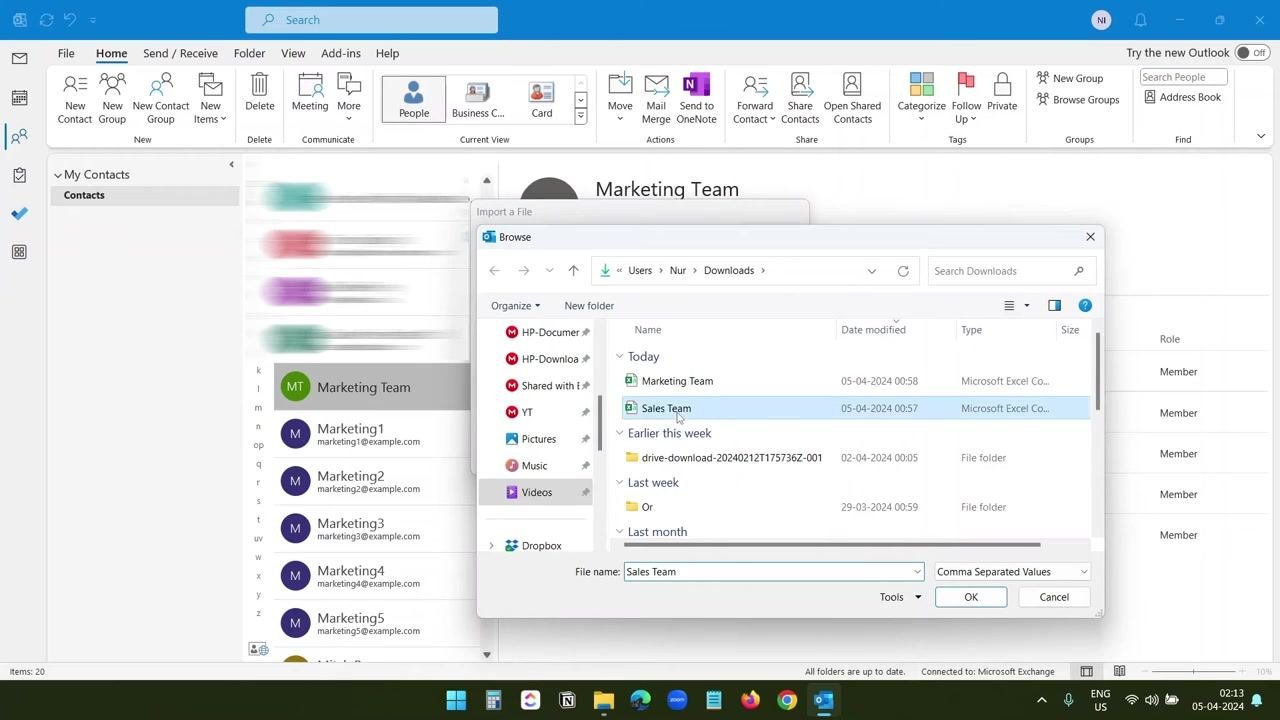Click the Windows Start button
Viewport: 1280px width, 720px height.
coord(456,700)
